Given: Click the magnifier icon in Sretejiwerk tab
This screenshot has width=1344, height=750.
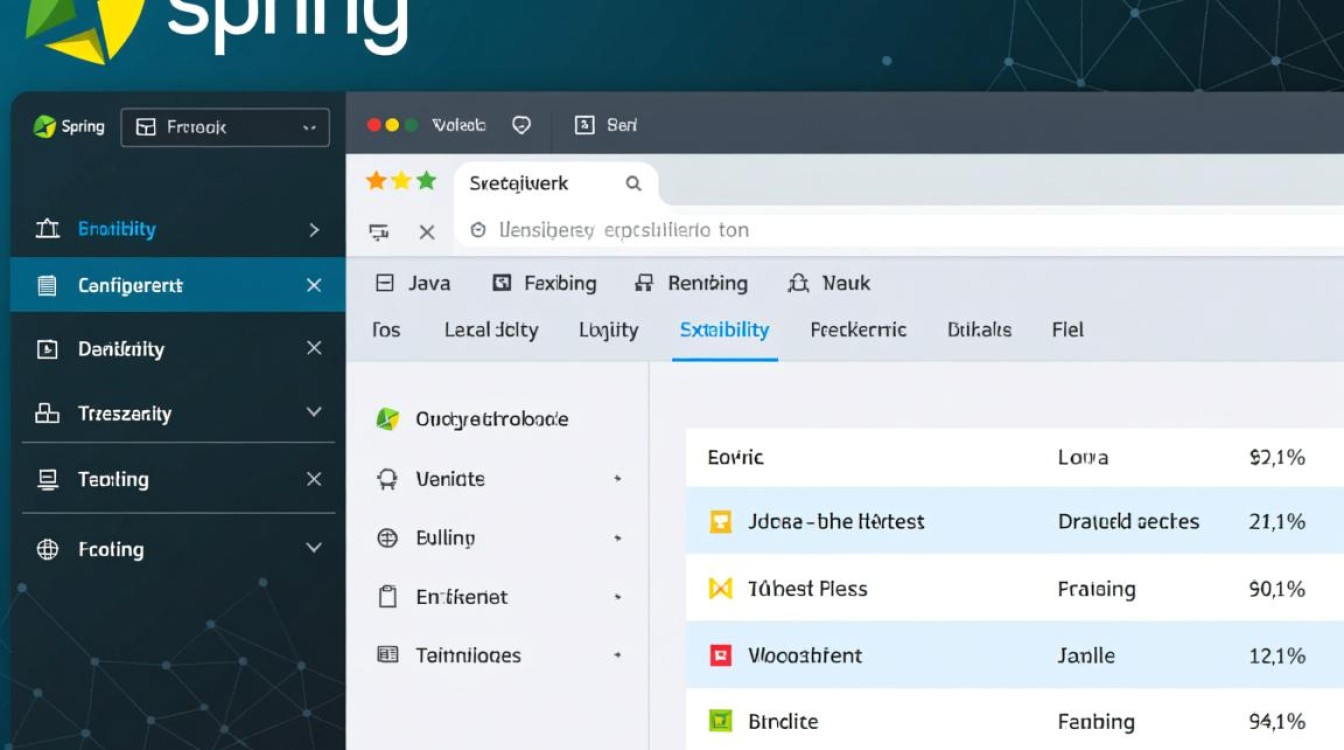Looking at the screenshot, I should (x=633, y=183).
